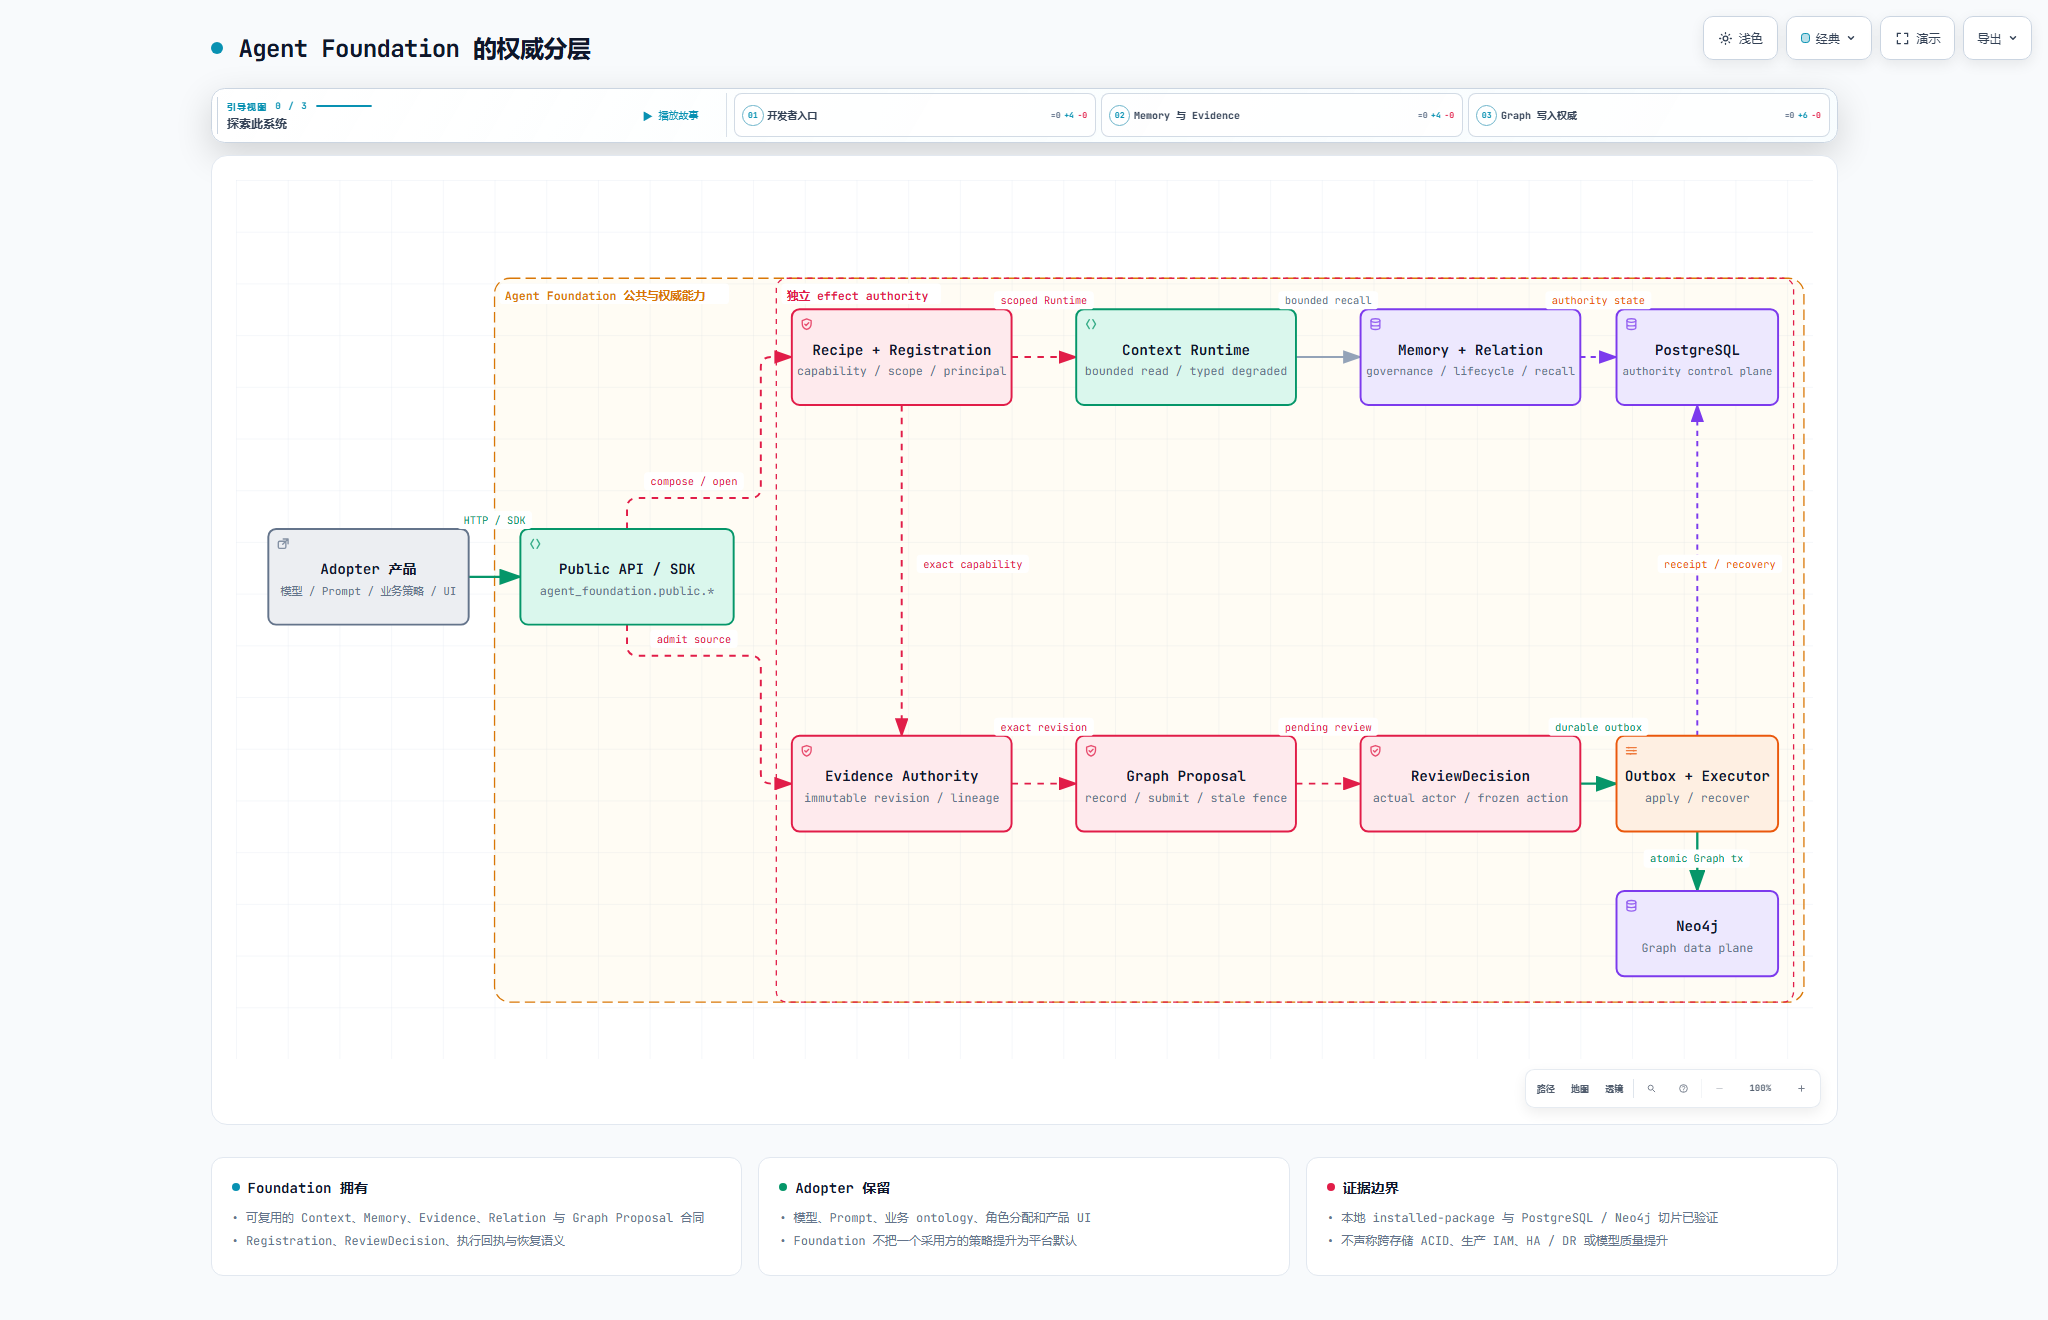Click the 'atomic Graph tx' edge label

pyautogui.click(x=1696, y=859)
